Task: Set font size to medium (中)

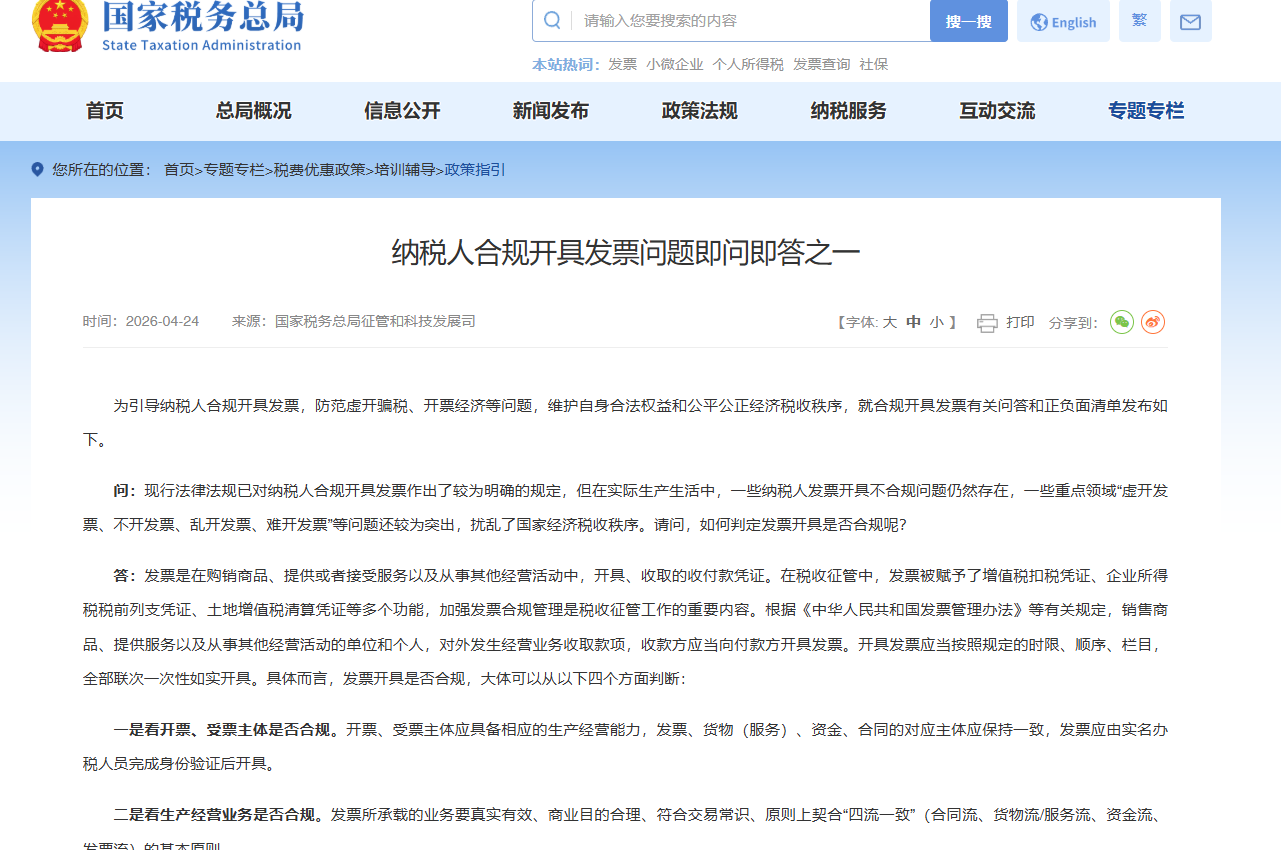Action: click(913, 322)
